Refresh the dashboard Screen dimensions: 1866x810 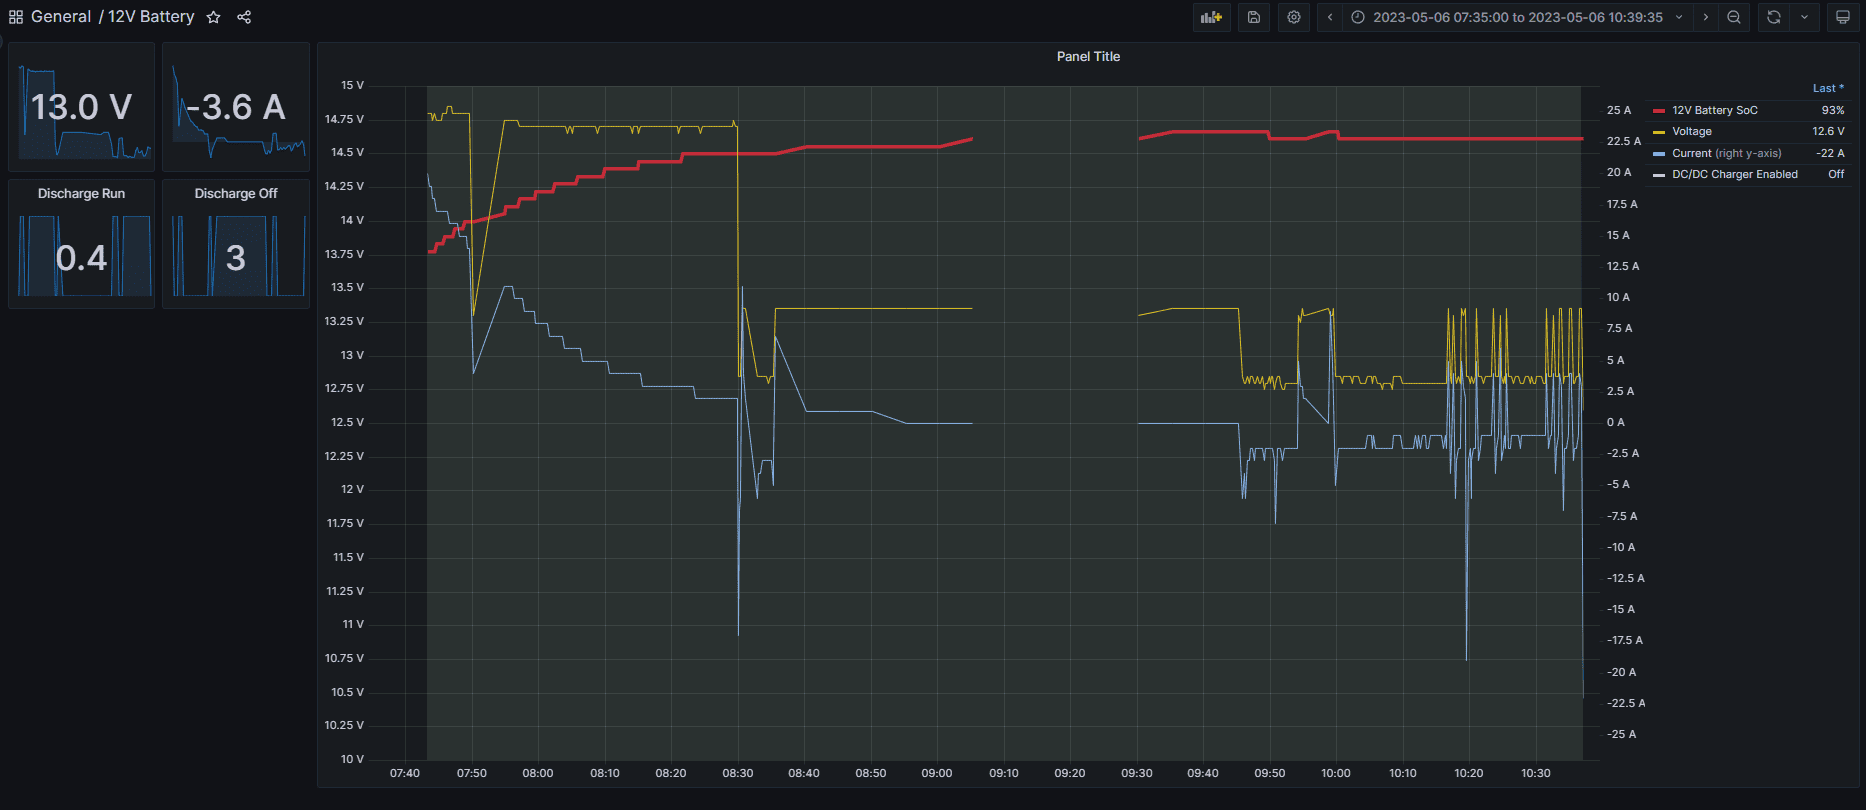click(1774, 17)
